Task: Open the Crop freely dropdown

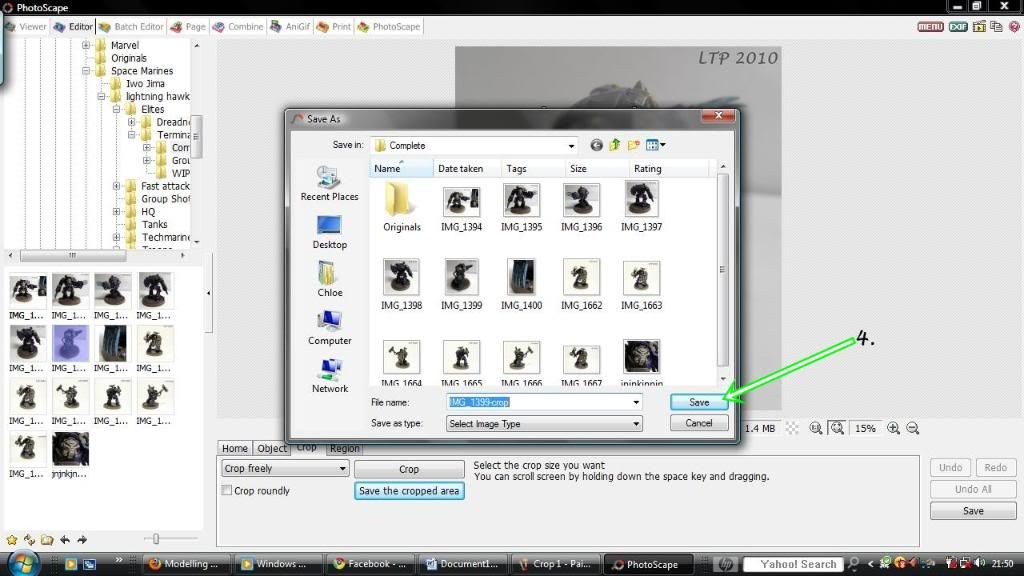Action: pos(285,468)
